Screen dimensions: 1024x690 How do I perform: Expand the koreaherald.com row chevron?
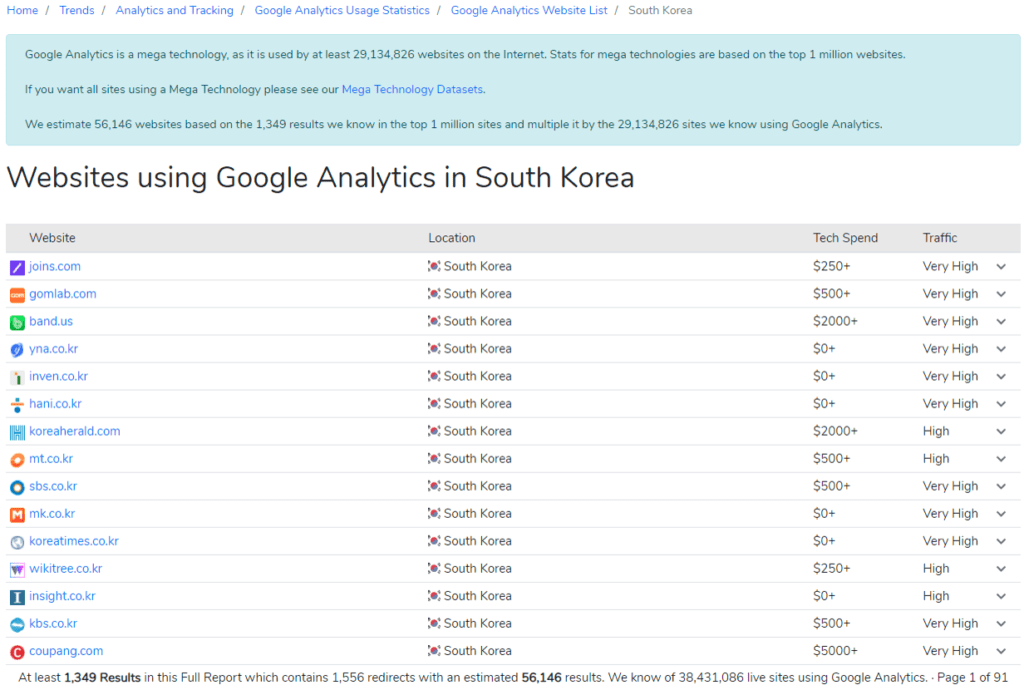tap(1001, 432)
